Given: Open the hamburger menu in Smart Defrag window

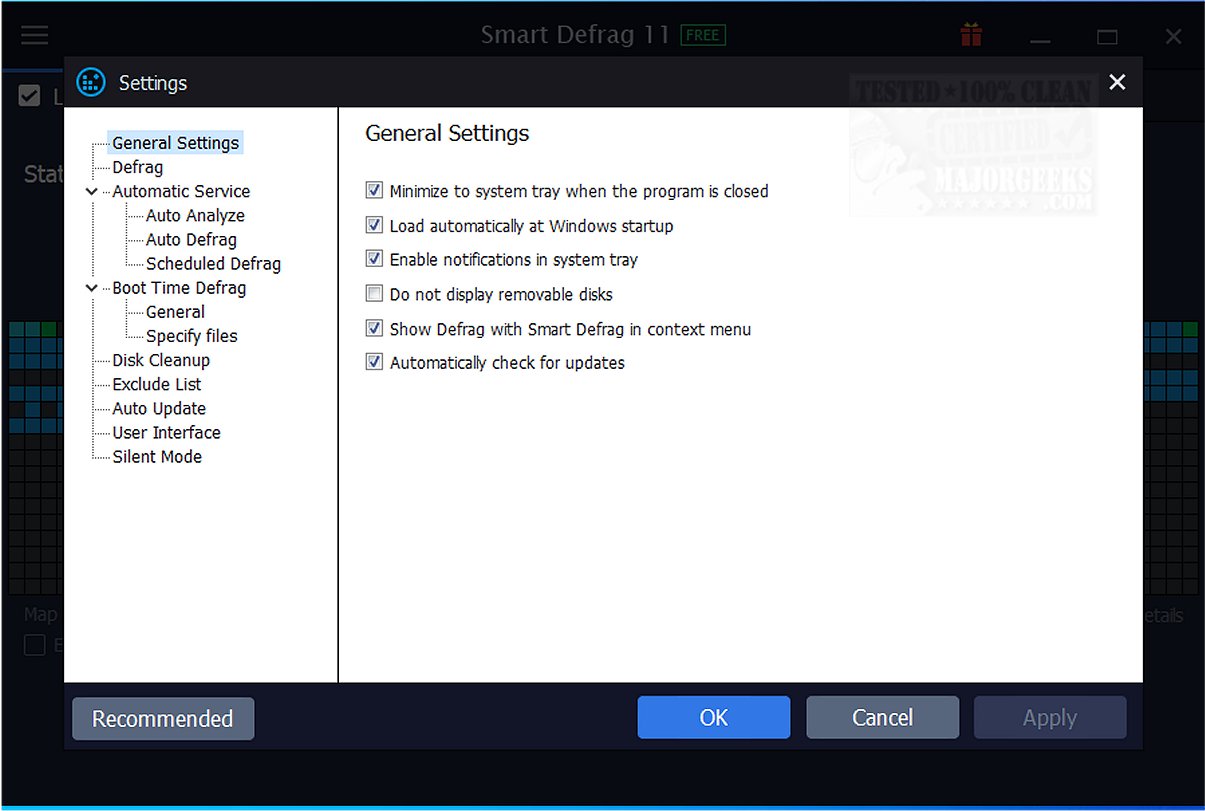Looking at the screenshot, I should click(x=35, y=35).
